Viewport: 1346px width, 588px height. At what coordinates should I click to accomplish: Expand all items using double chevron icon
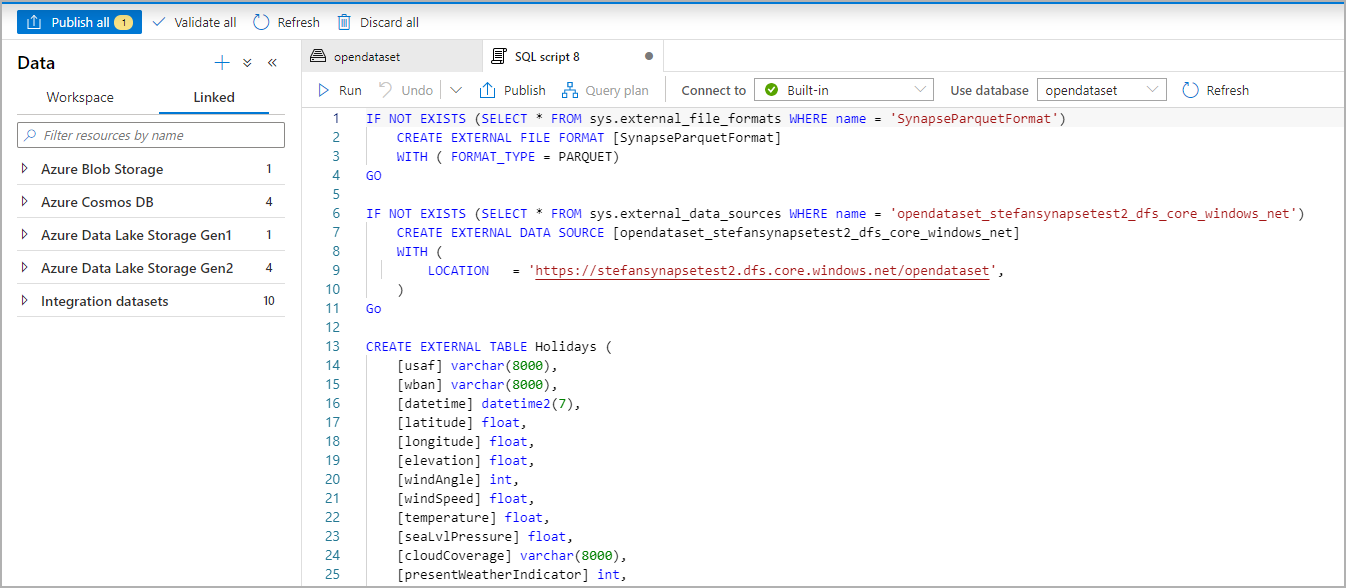pos(247,63)
